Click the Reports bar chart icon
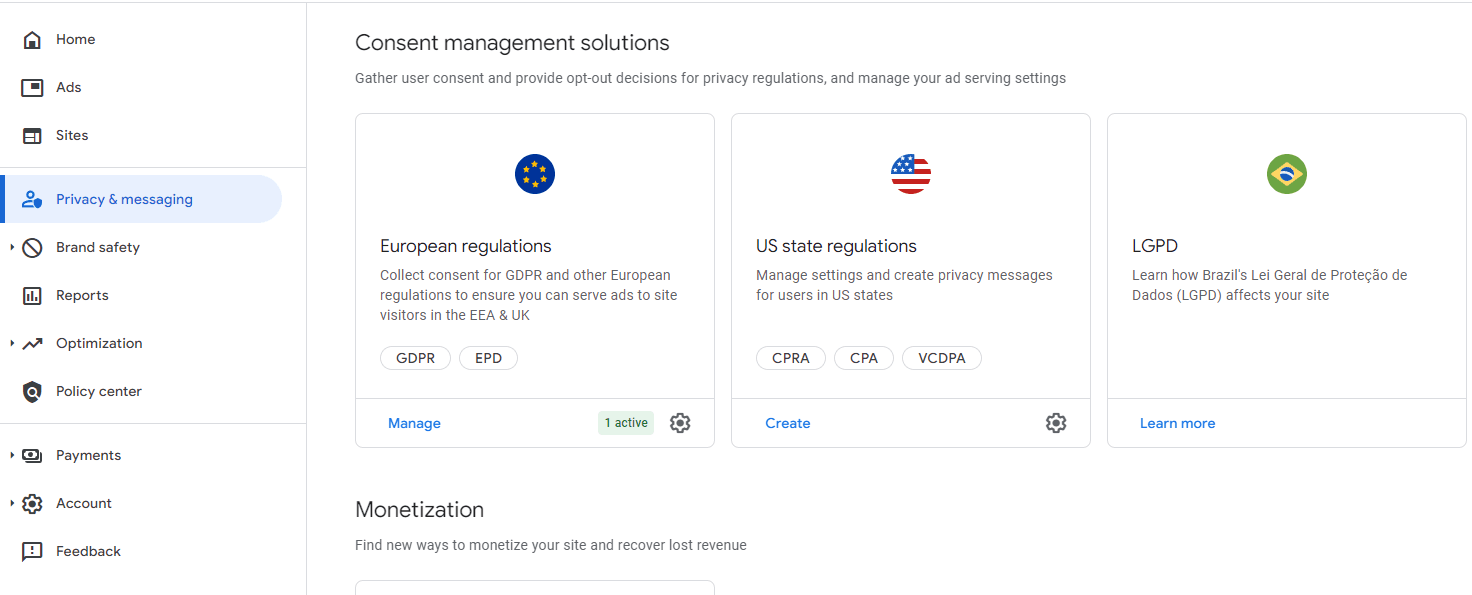 [x=32, y=296]
